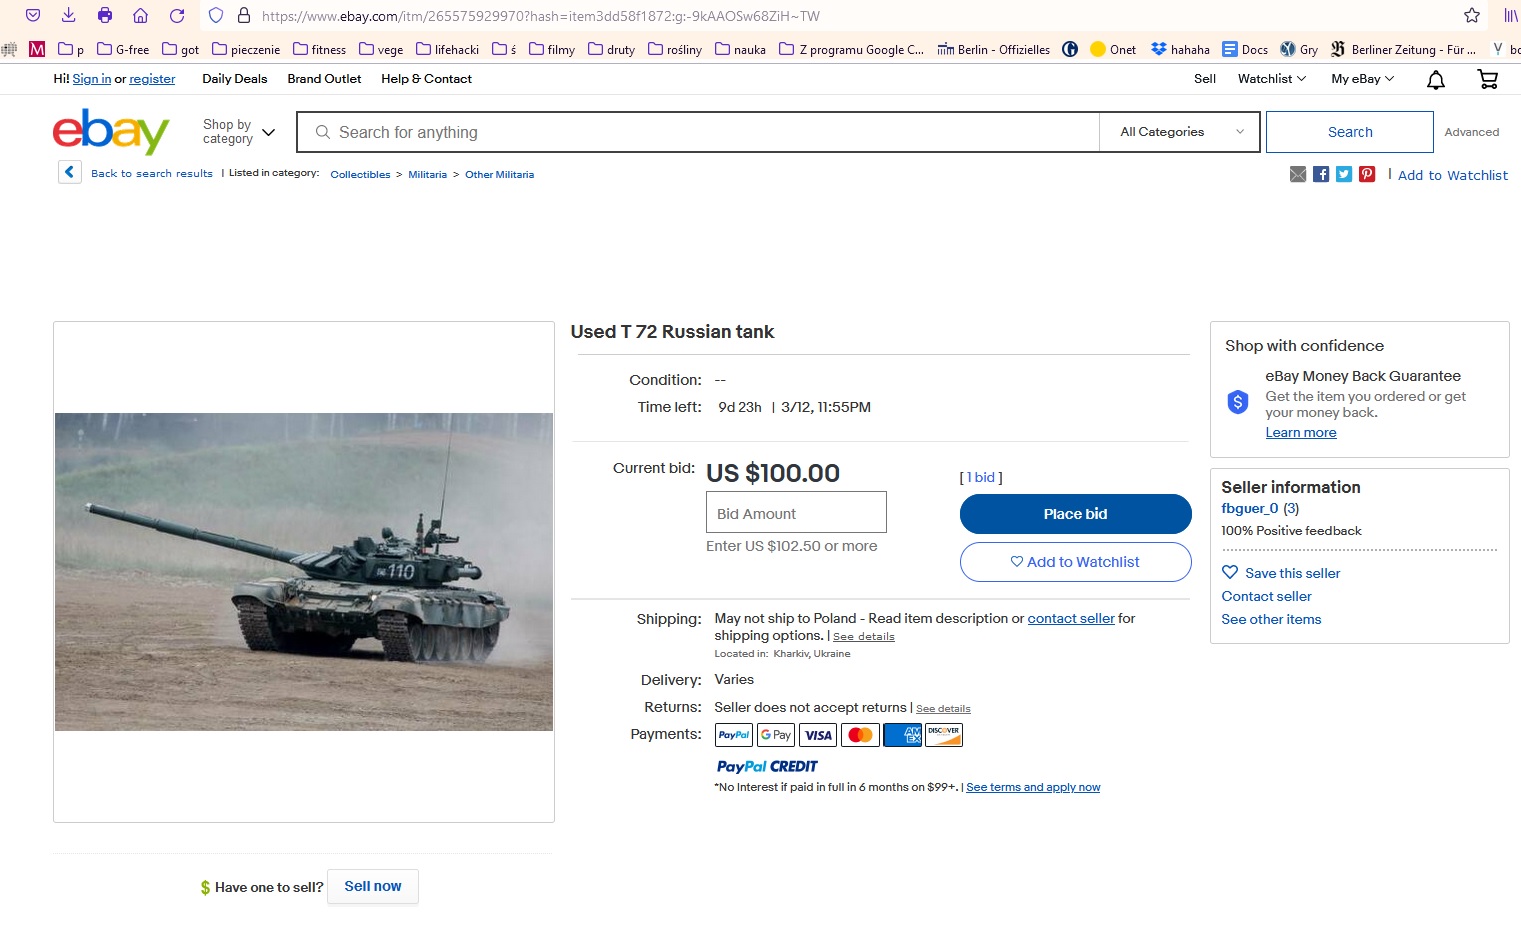Share listing on Twitter

click(1344, 175)
